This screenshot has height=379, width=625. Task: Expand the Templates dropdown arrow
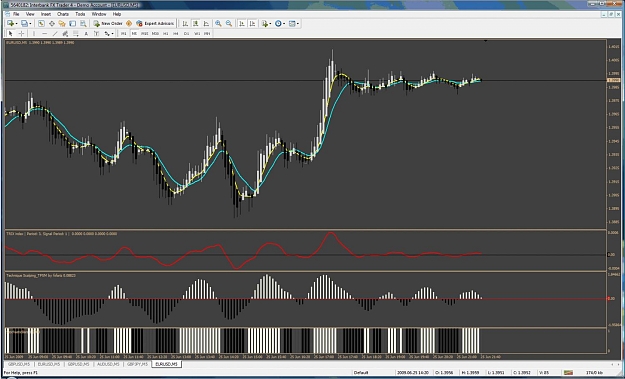(x=298, y=24)
